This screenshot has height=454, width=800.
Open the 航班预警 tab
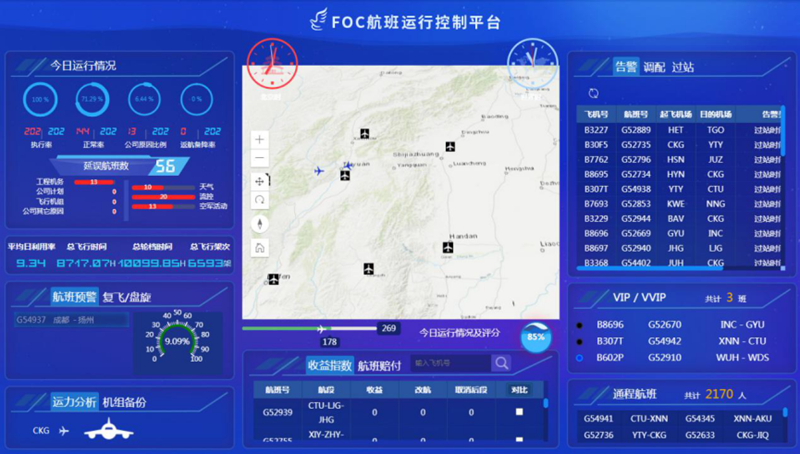coord(74,297)
